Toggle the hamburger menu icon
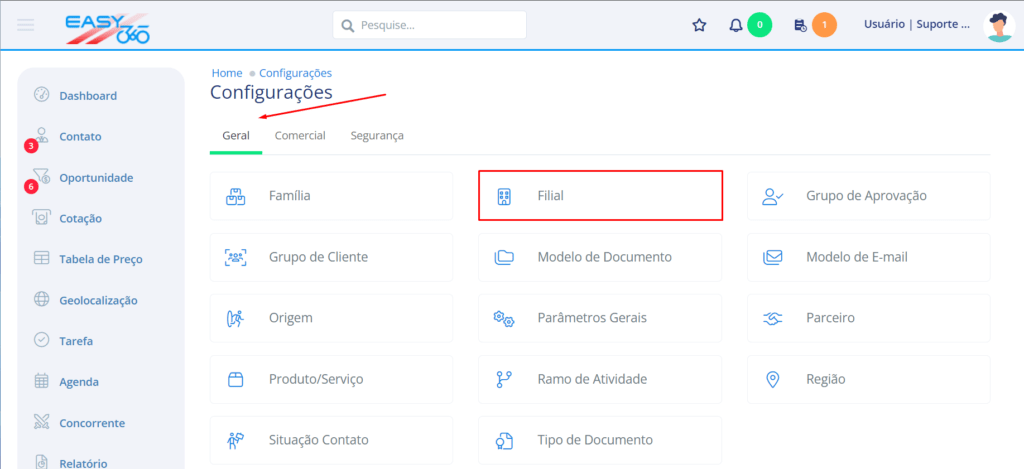 pyautogui.click(x=26, y=25)
